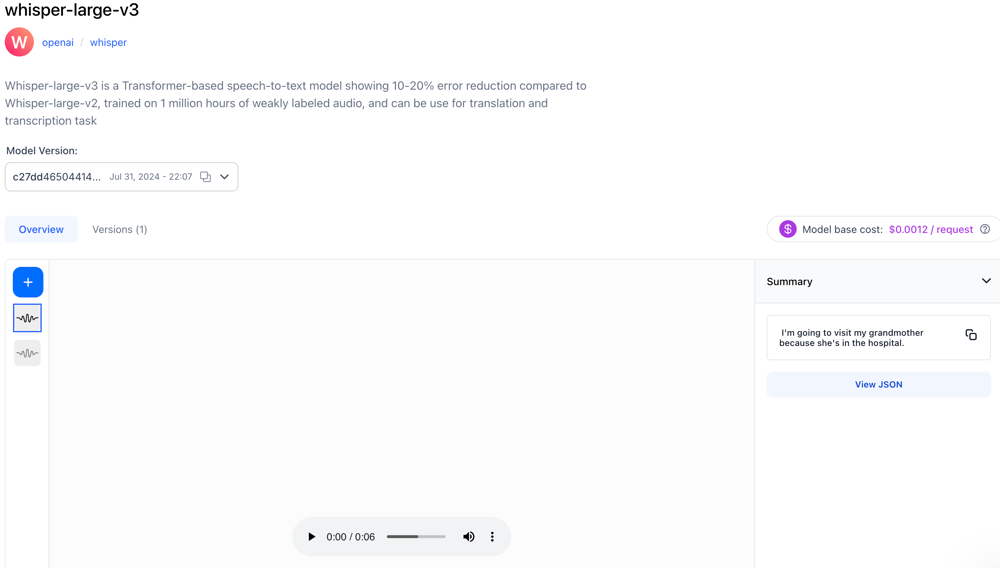
Task: Expand the model version dropdown
Action: pos(225,177)
